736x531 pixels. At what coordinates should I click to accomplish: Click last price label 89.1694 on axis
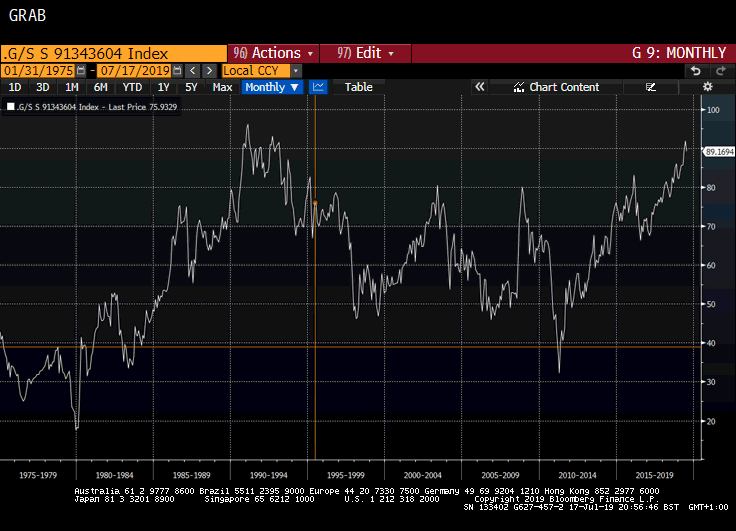click(719, 152)
